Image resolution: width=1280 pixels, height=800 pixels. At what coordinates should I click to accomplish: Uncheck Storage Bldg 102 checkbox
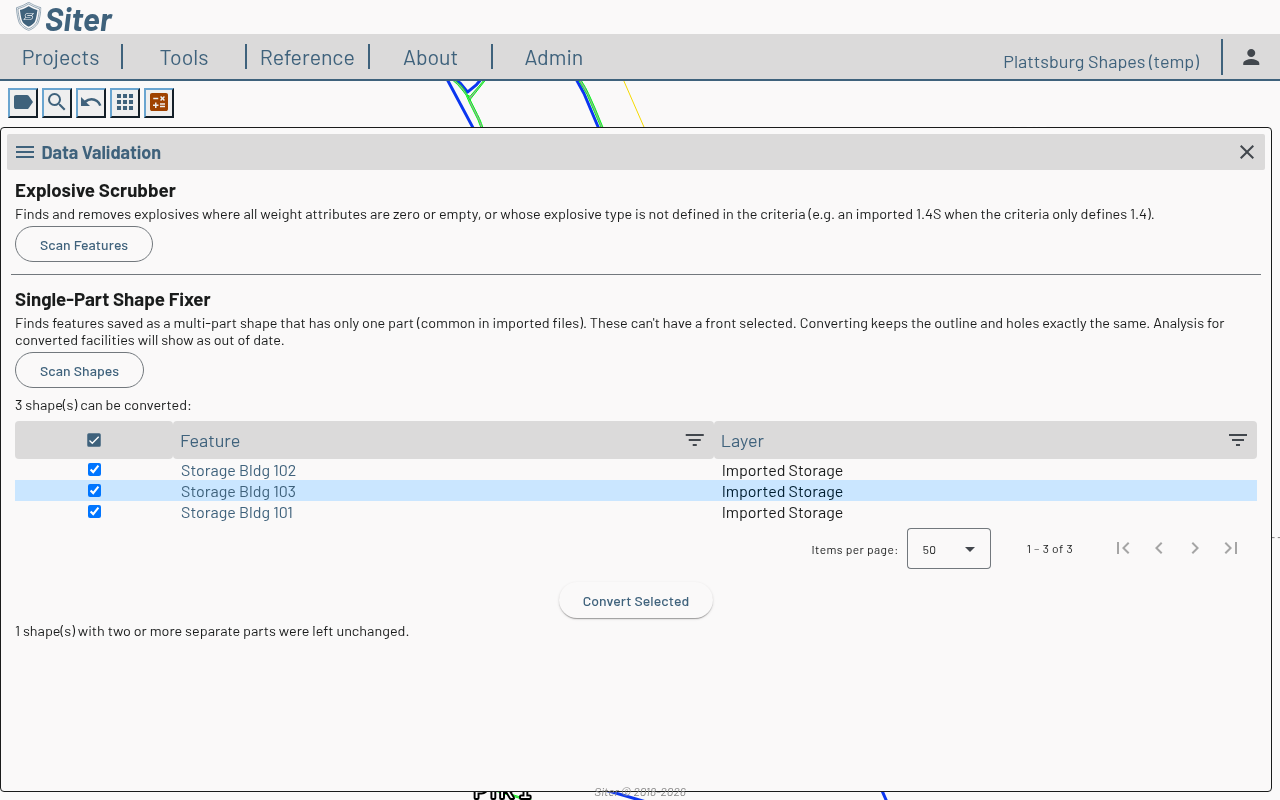click(94, 470)
